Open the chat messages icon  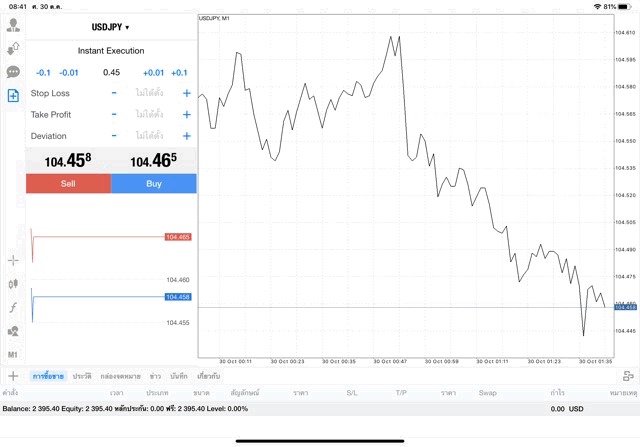(13, 72)
